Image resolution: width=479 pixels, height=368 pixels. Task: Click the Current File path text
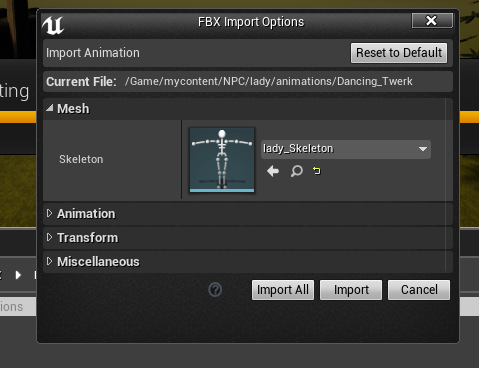point(269,81)
